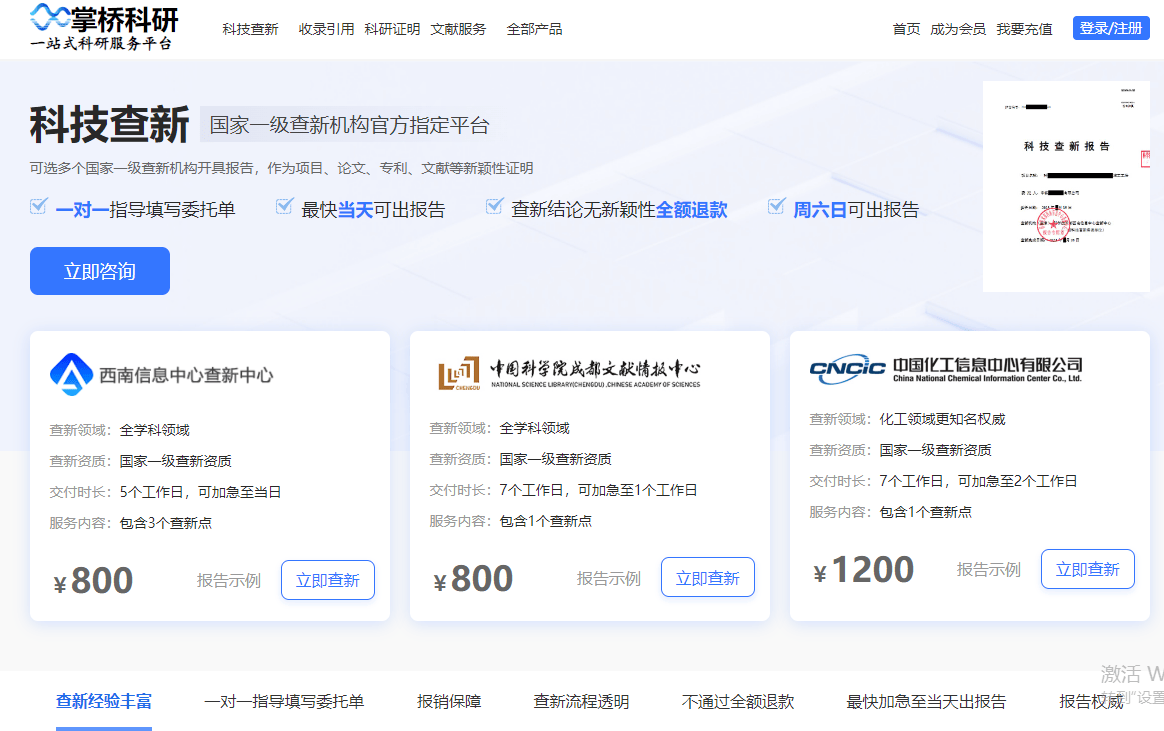Click checkmark icon beside 一对一指导填写委托单
The image size is (1164, 731).
tap(39, 206)
